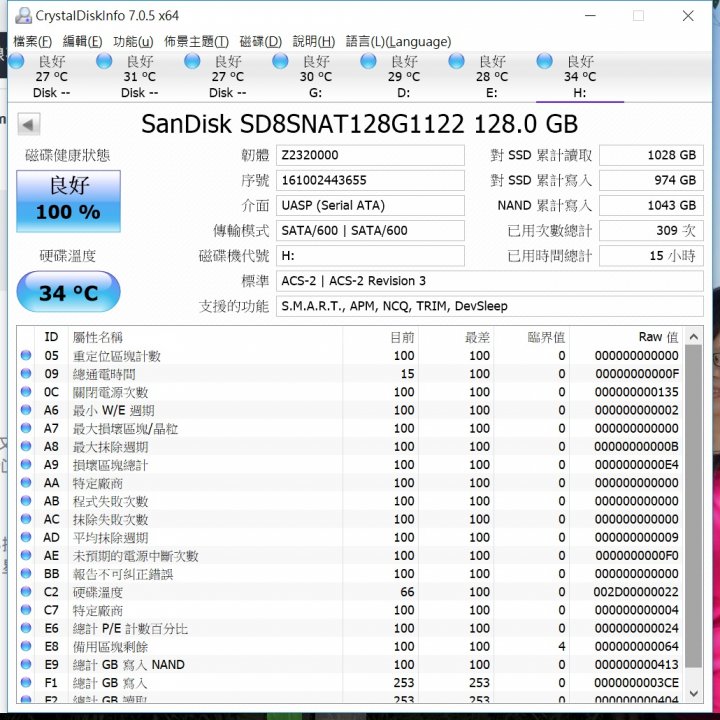
Task: Click status icon of attribute E9 row
Action: coord(26,664)
